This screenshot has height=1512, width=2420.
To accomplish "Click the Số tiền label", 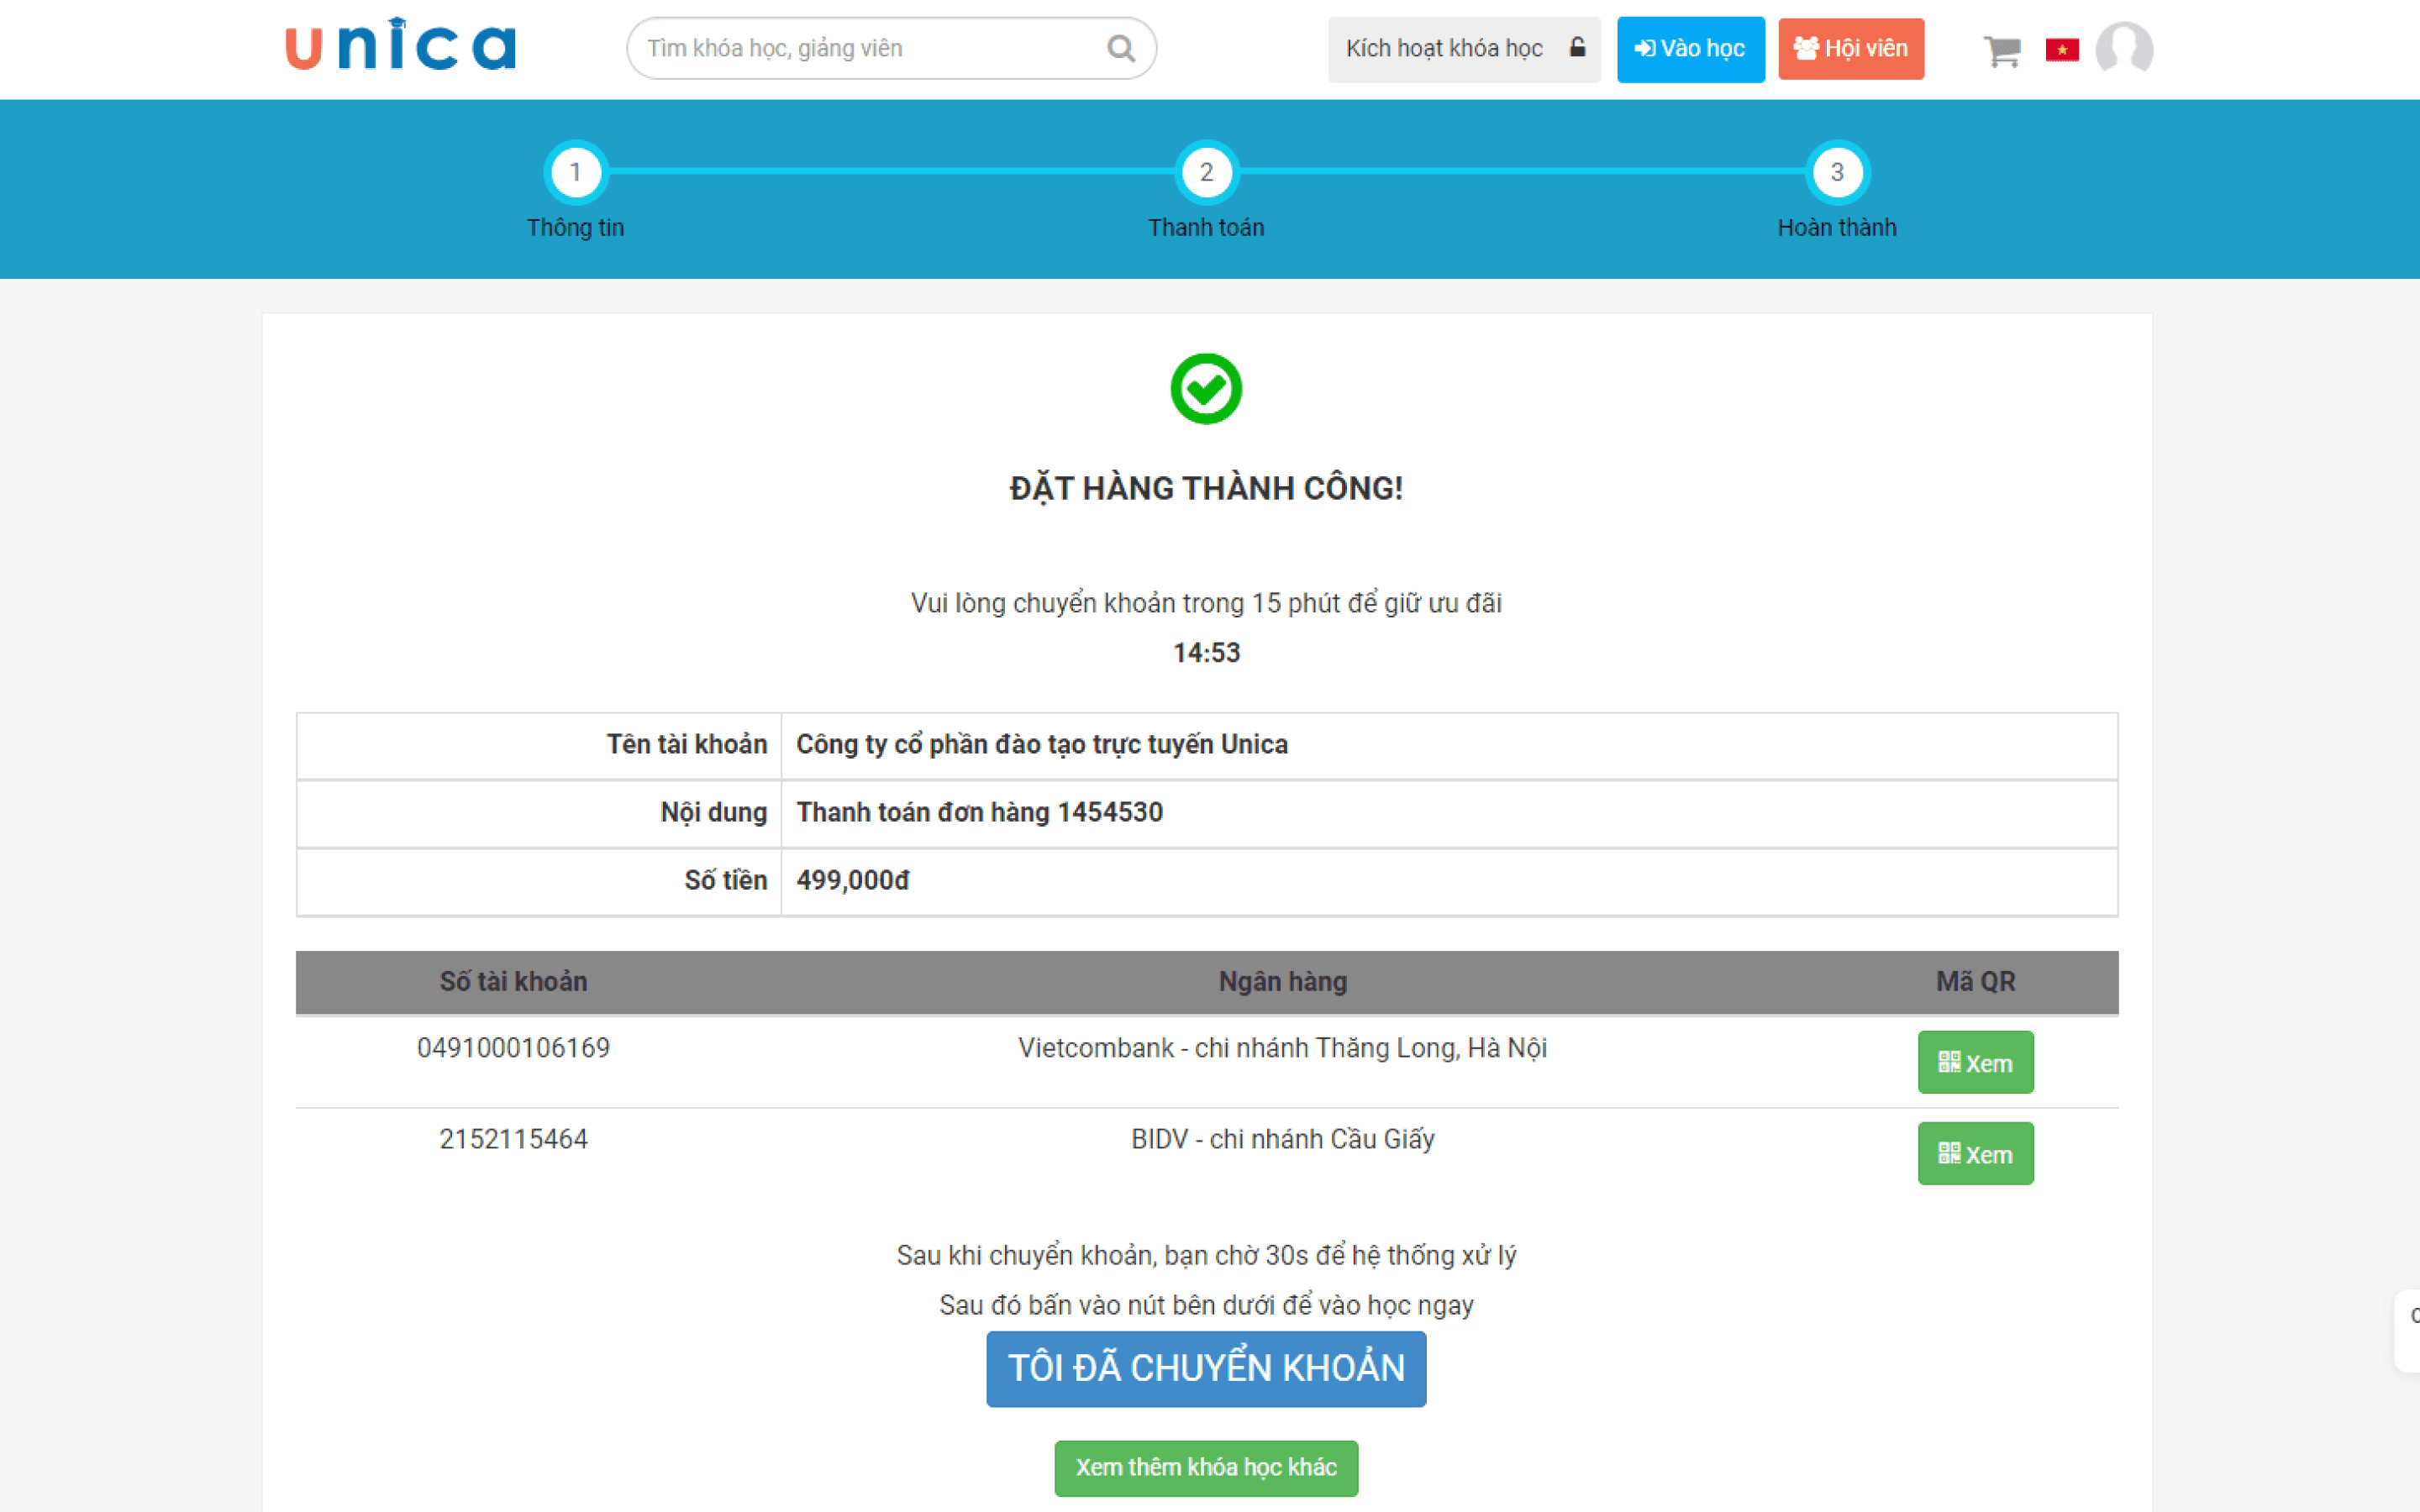I will (725, 880).
